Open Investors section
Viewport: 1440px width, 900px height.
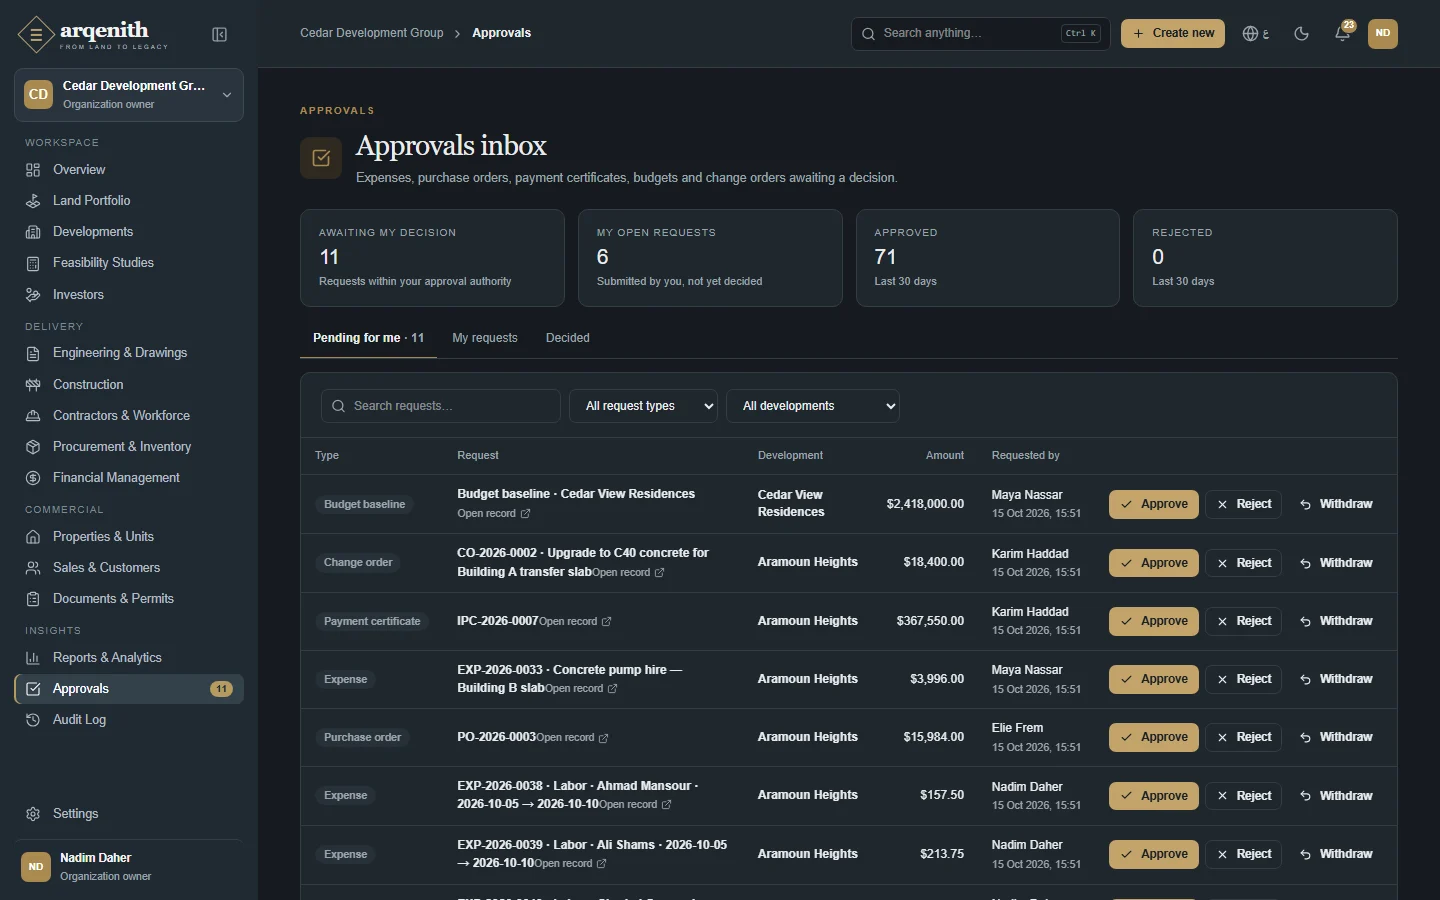129,295
